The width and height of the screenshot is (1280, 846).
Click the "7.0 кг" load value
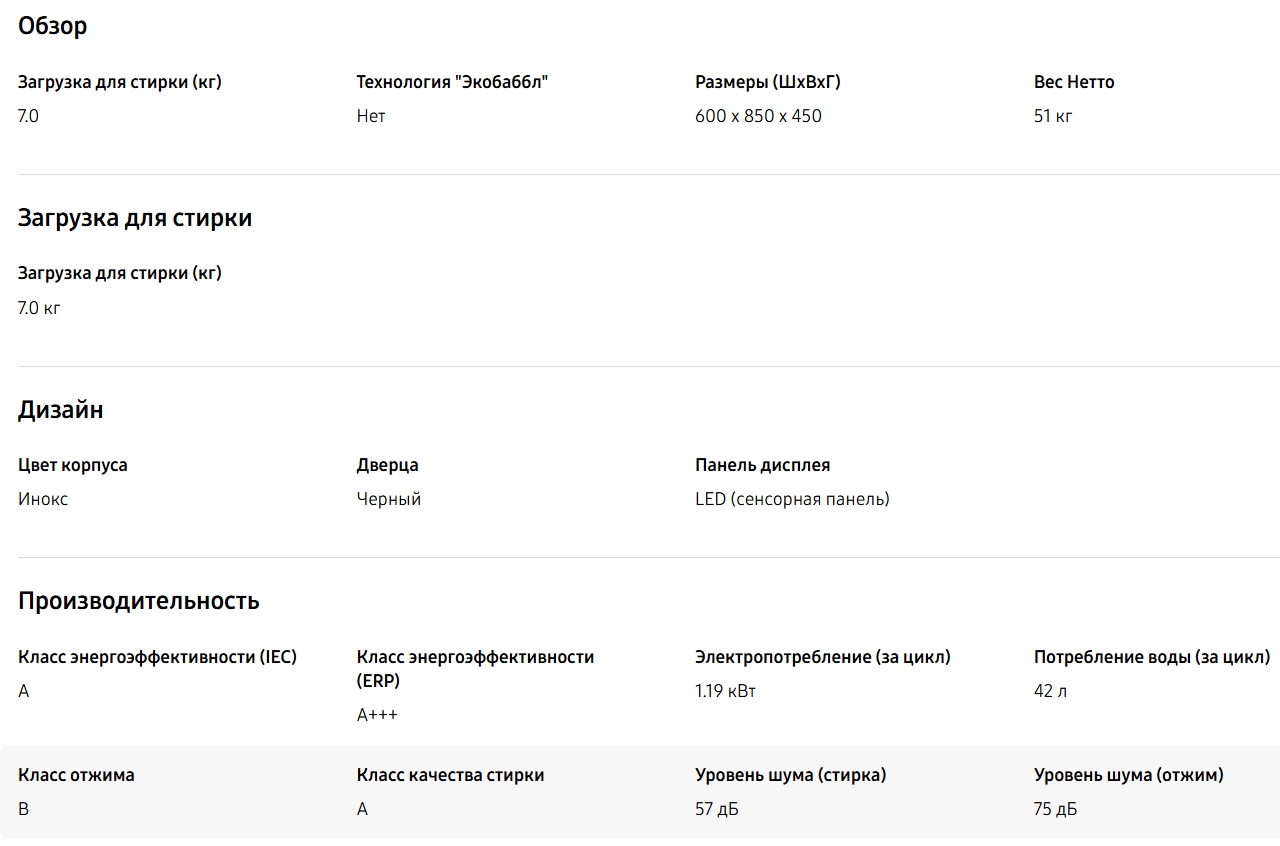click(39, 308)
